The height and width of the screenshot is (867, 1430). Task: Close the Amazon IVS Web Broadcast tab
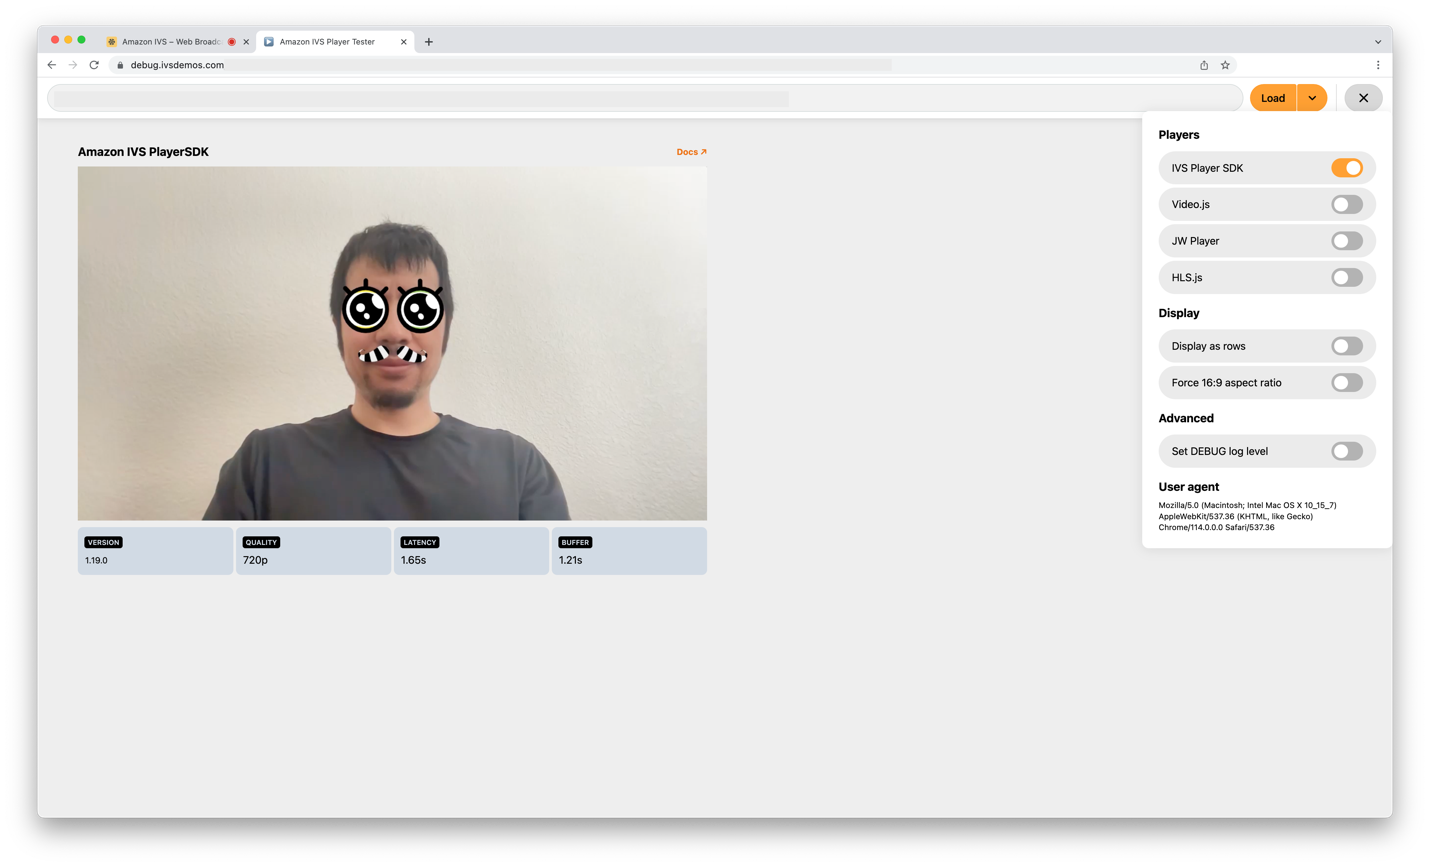[x=245, y=41]
